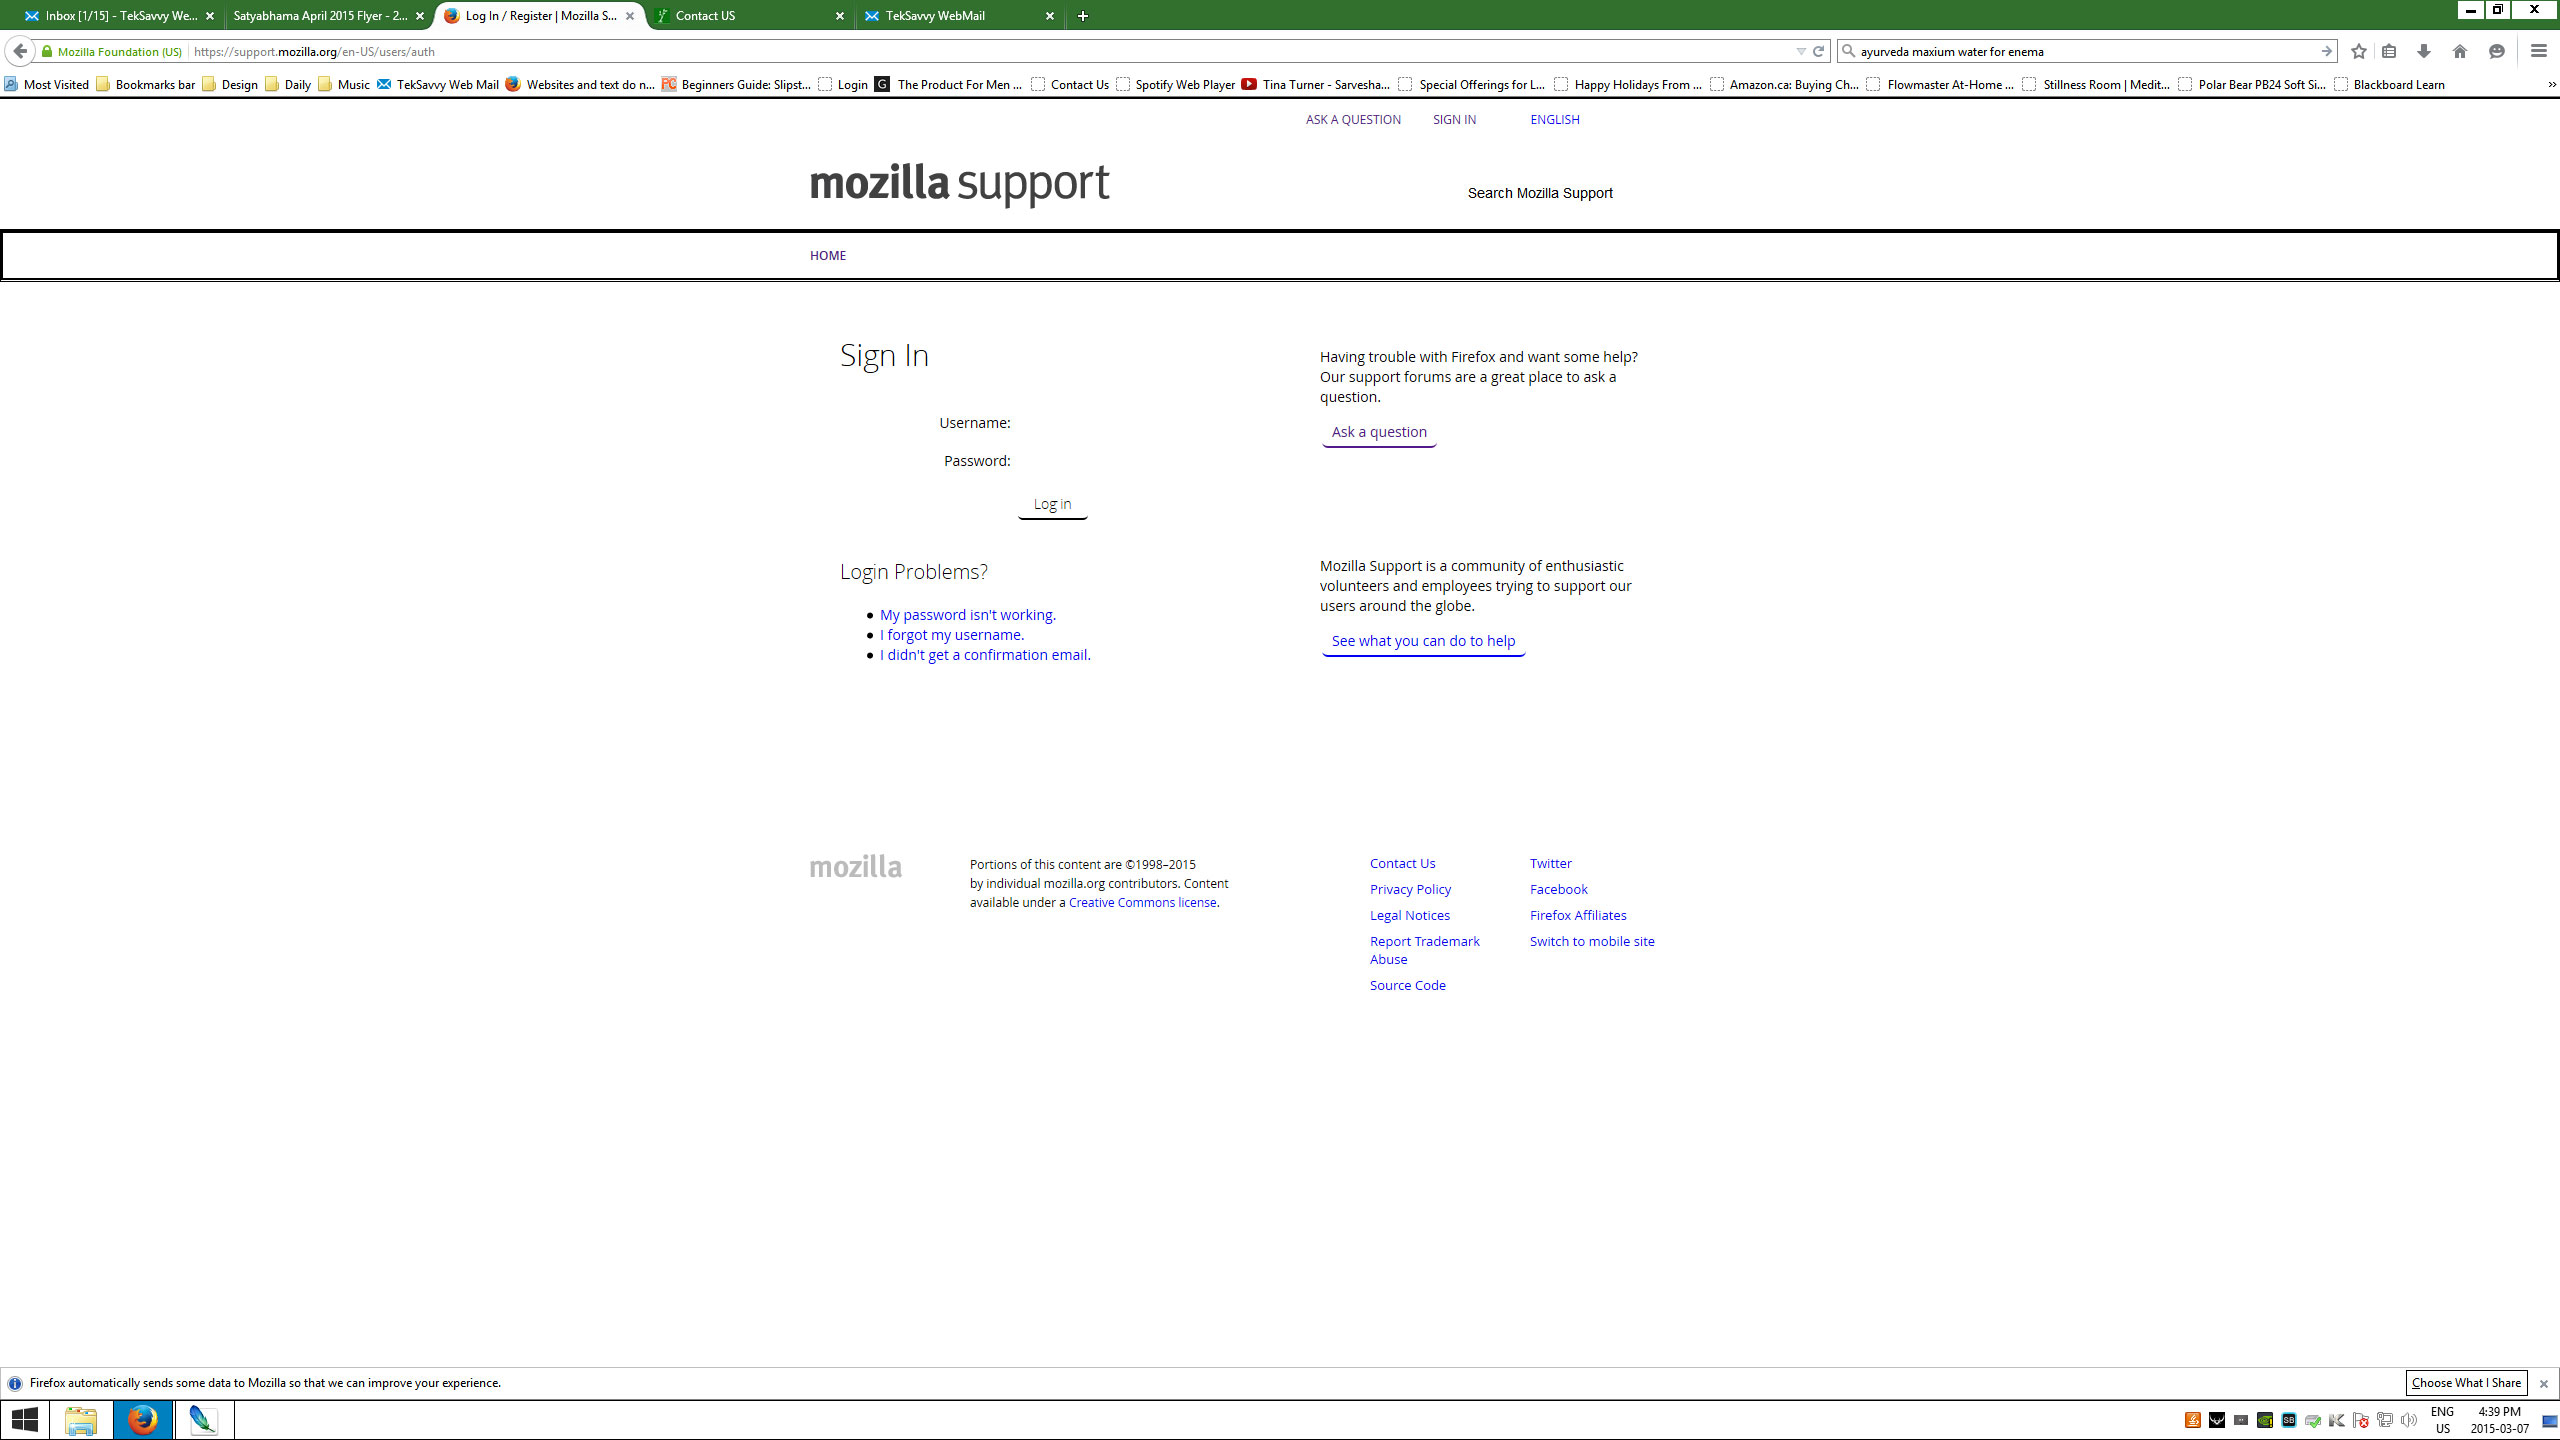
Task: Click the NVIDIA tray icon
Action: tap(2264, 1420)
